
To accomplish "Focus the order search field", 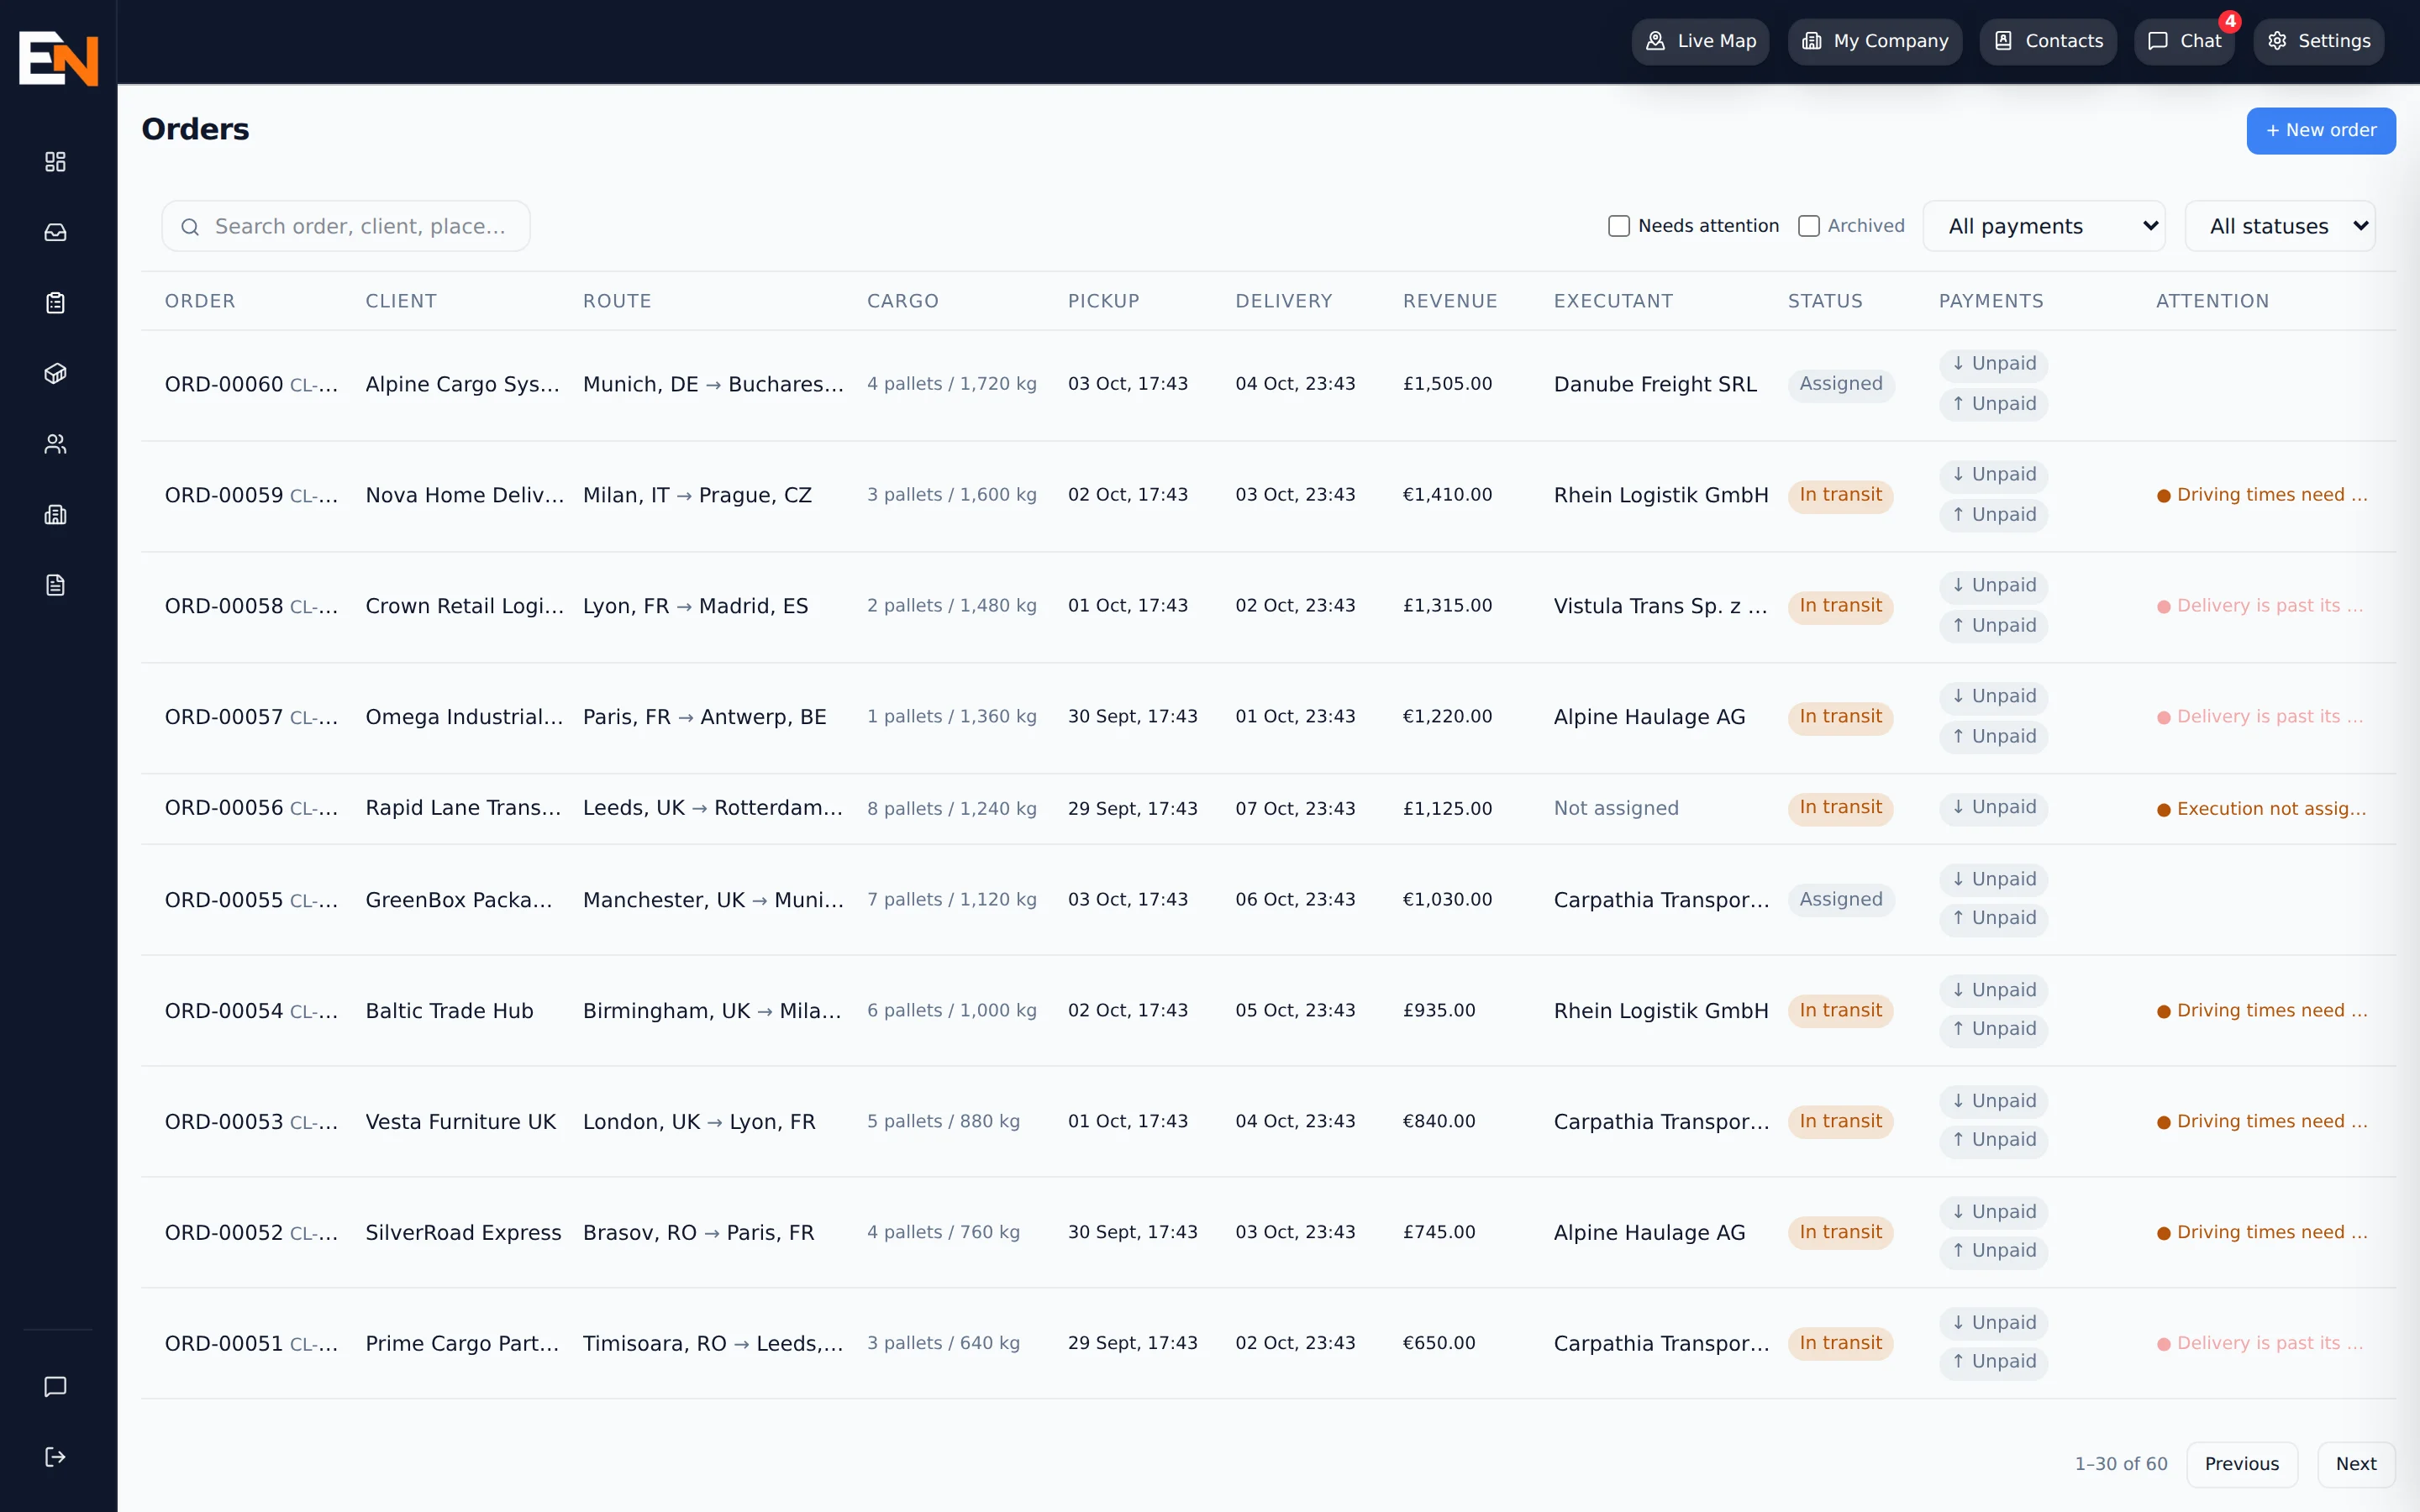I will pyautogui.click(x=346, y=226).
